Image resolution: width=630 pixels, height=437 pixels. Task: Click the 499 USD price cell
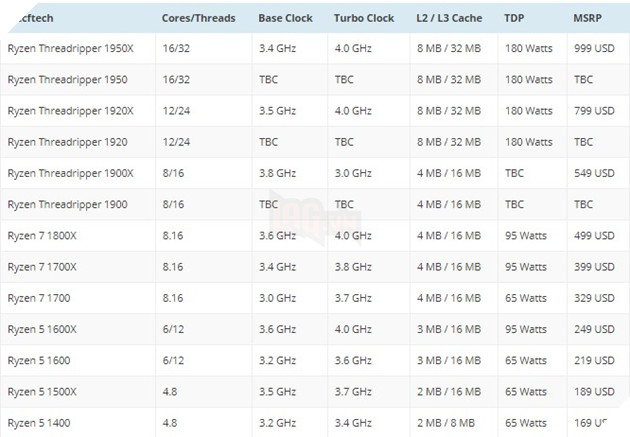(x=594, y=236)
